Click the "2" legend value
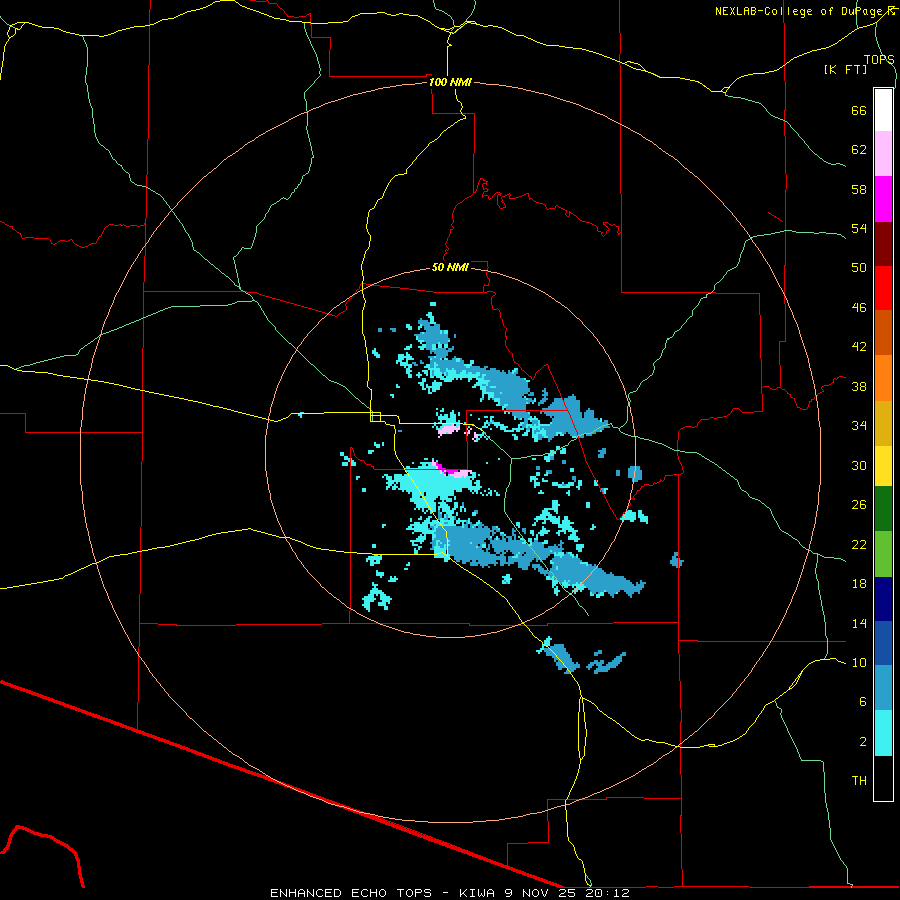Image resolution: width=900 pixels, height=900 pixels. pyautogui.click(x=863, y=742)
